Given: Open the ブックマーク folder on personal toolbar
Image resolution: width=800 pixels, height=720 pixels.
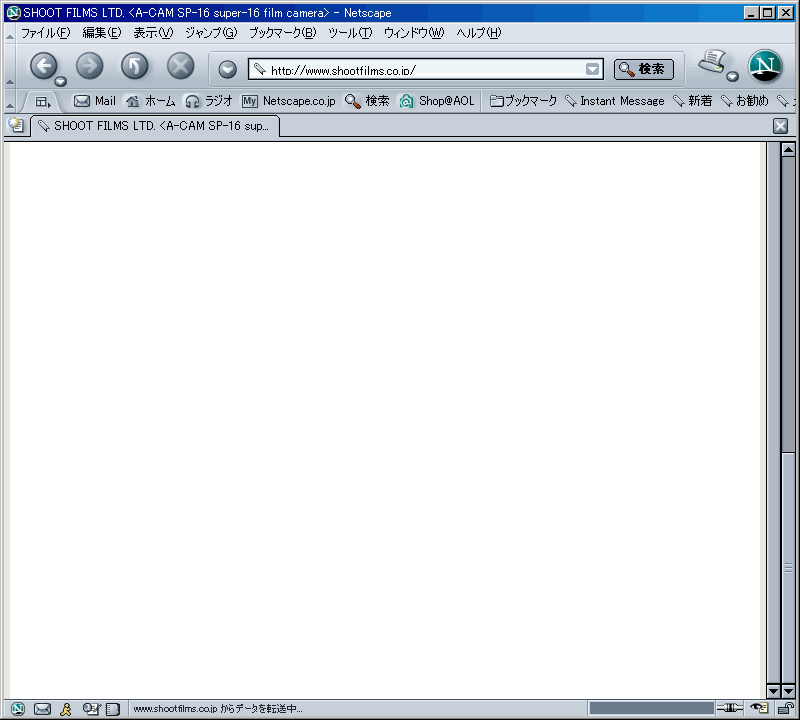Looking at the screenshot, I should click(523, 101).
